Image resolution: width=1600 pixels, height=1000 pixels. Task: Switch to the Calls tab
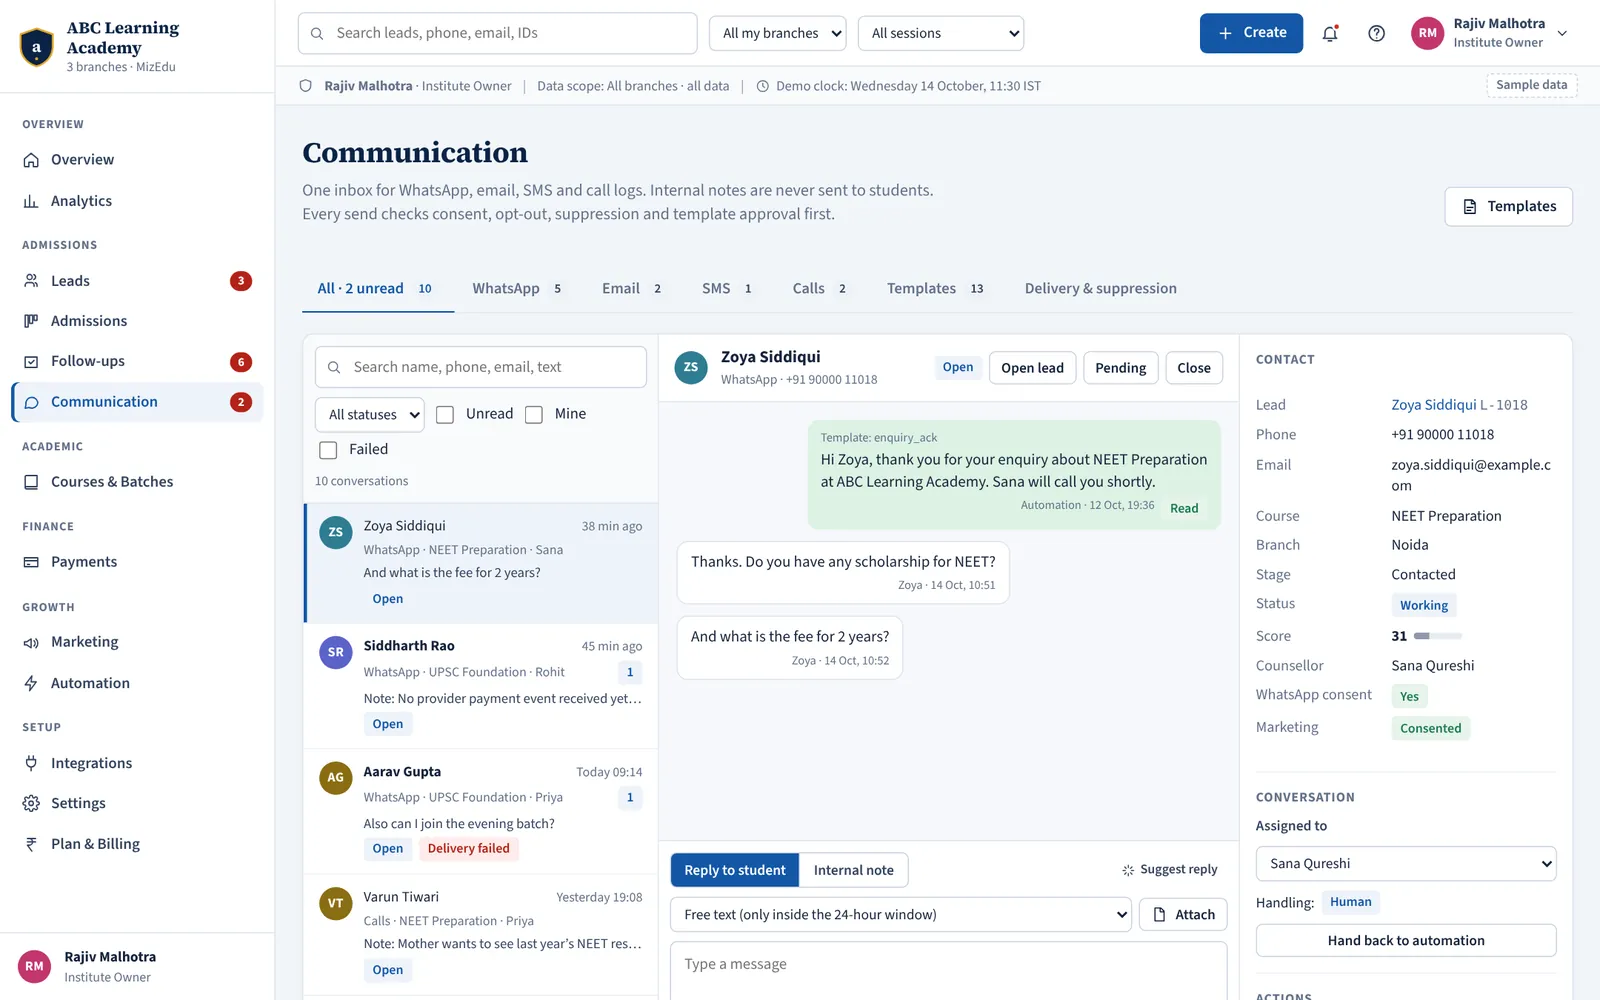(820, 288)
